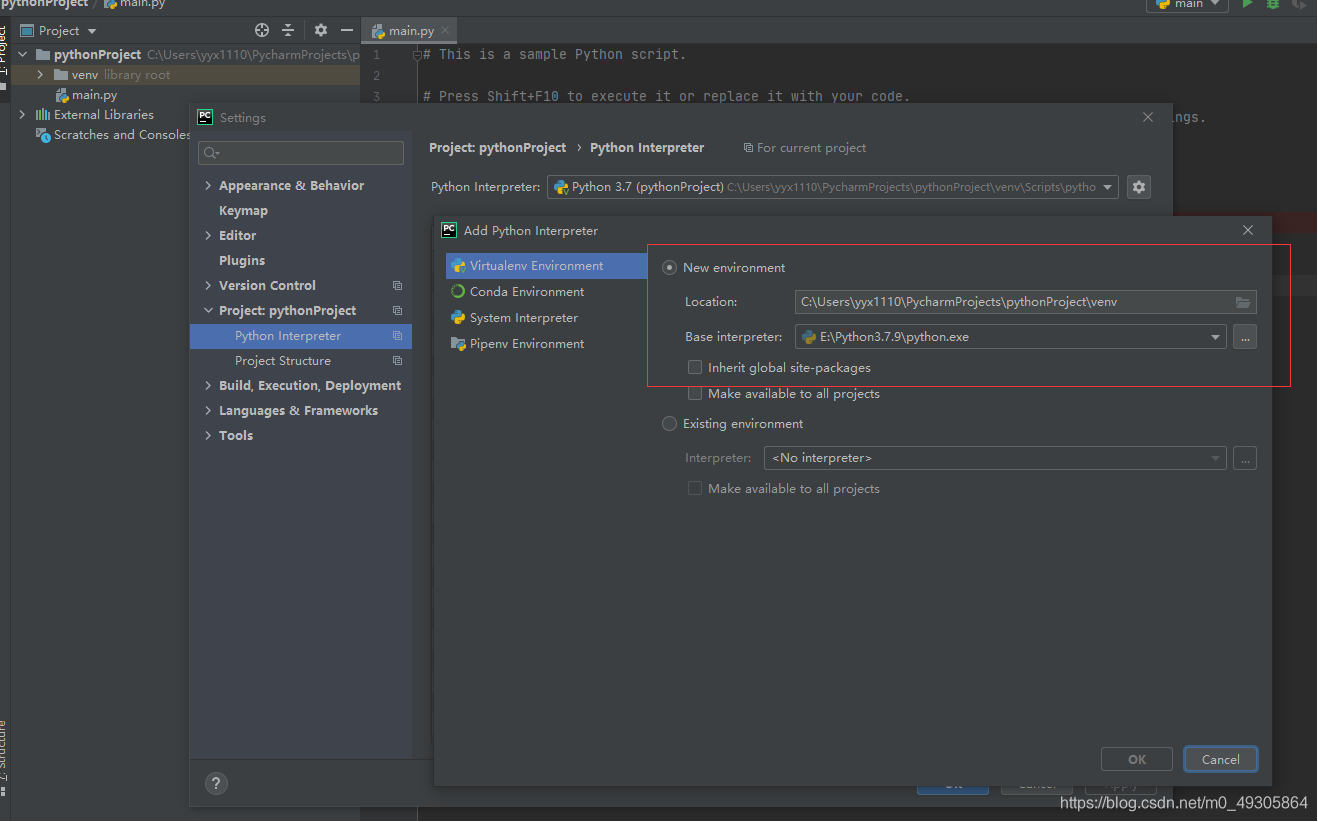Click the Run with Coverage icon
The height and width of the screenshot is (822, 1318).
(1299, 4)
